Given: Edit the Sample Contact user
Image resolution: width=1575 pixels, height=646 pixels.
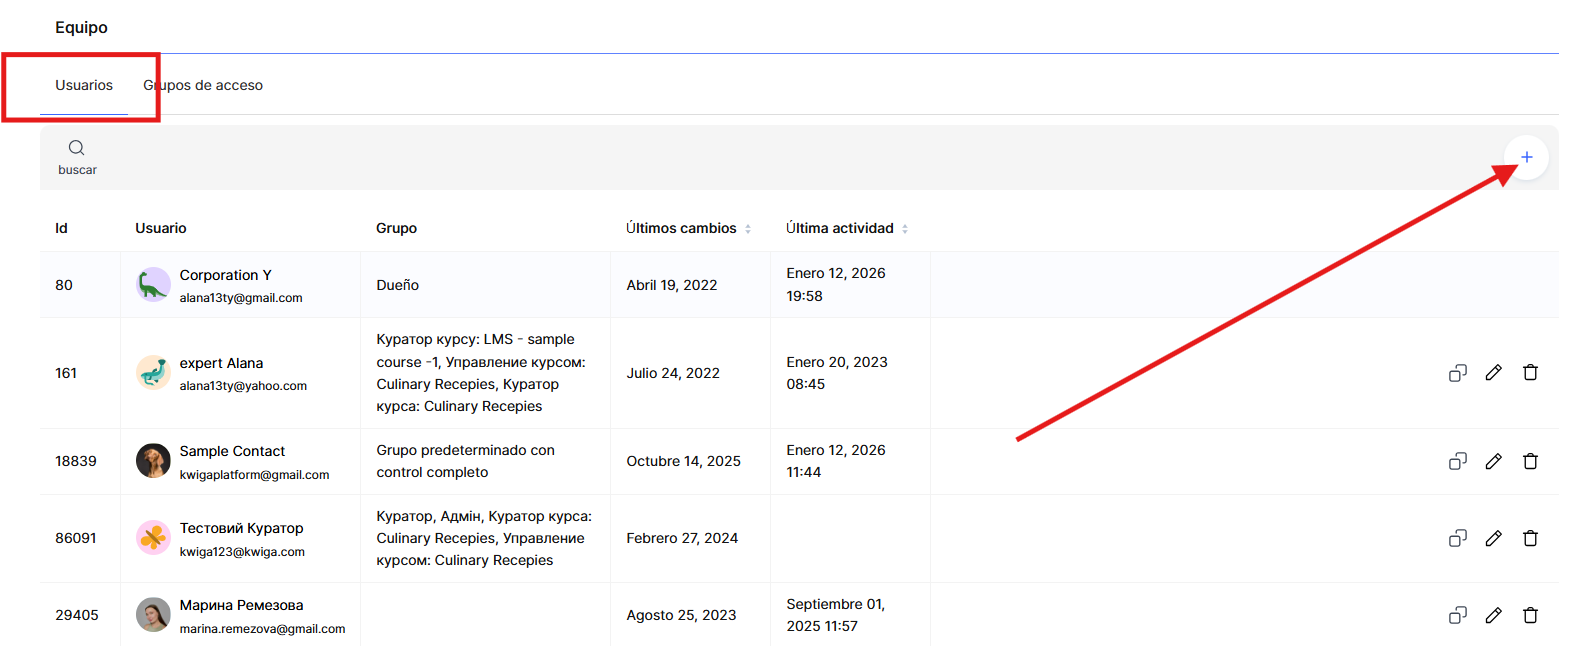Looking at the screenshot, I should coord(1493,461).
